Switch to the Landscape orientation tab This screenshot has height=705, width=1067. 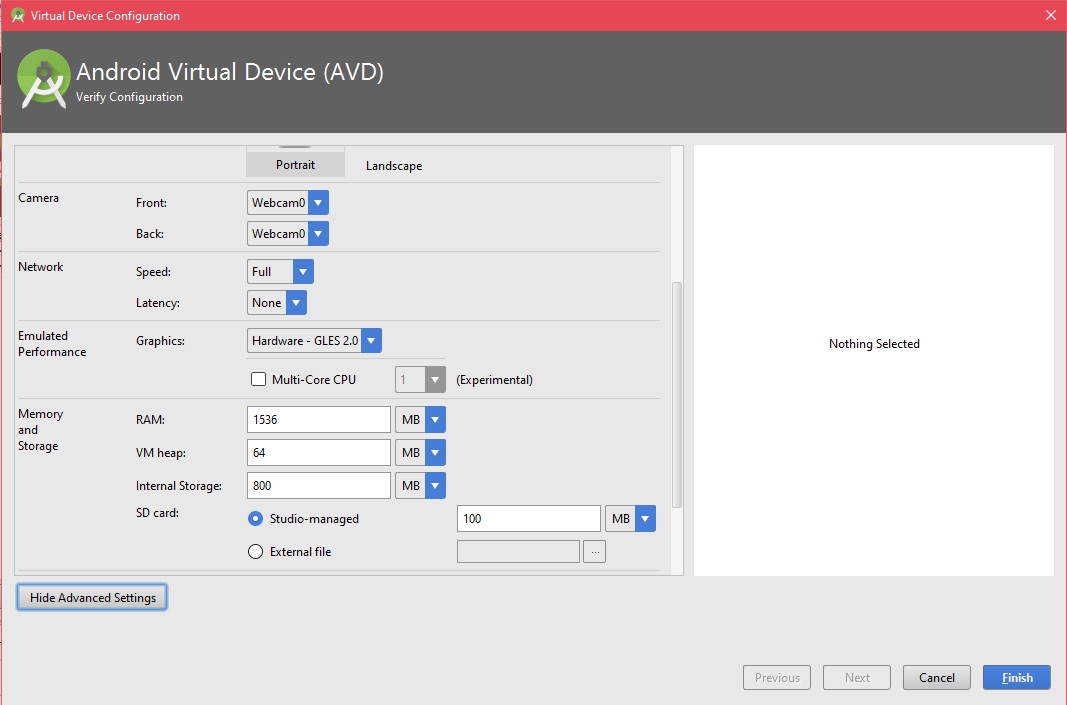click(393, 165)
